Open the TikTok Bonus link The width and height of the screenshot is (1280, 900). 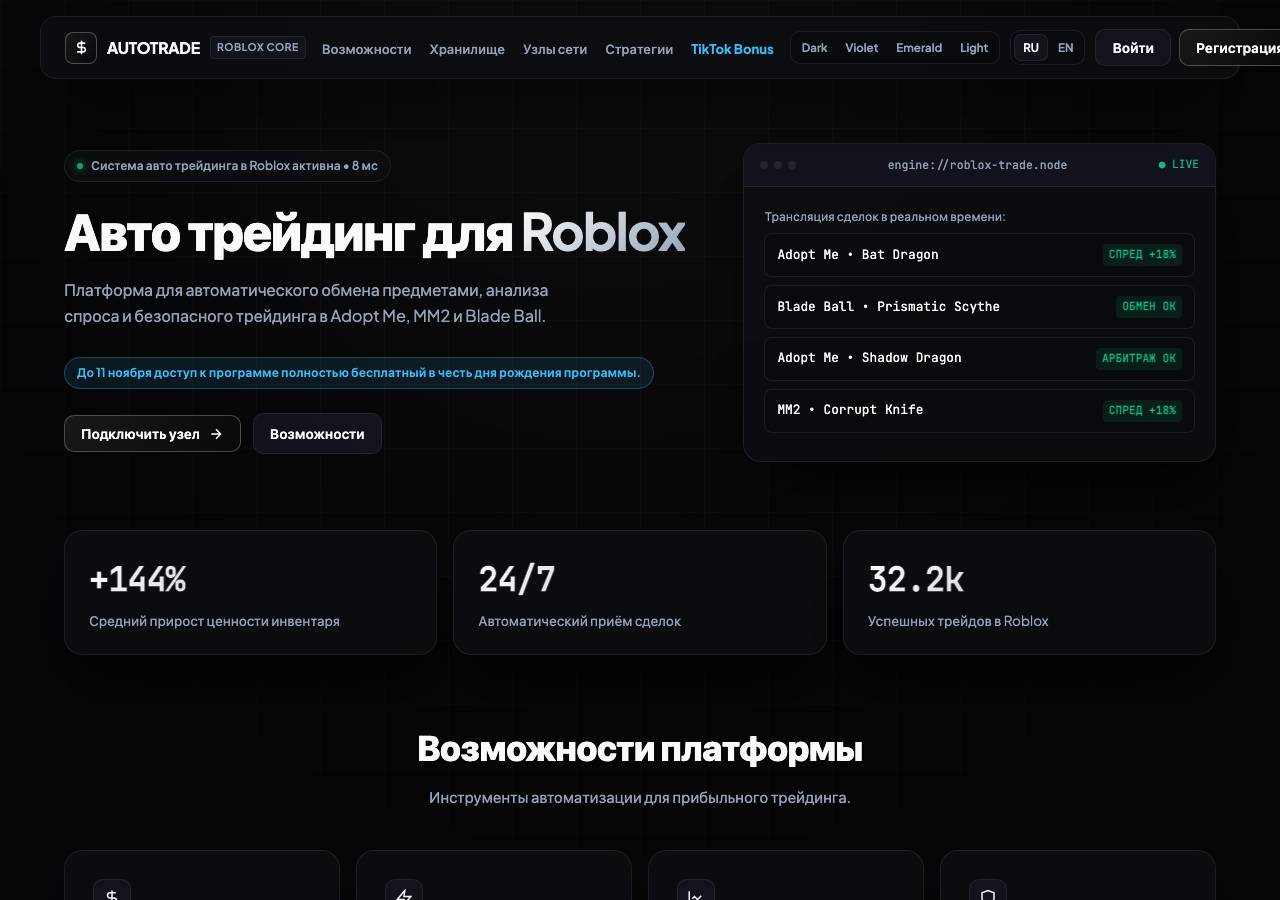click(732, 49)
